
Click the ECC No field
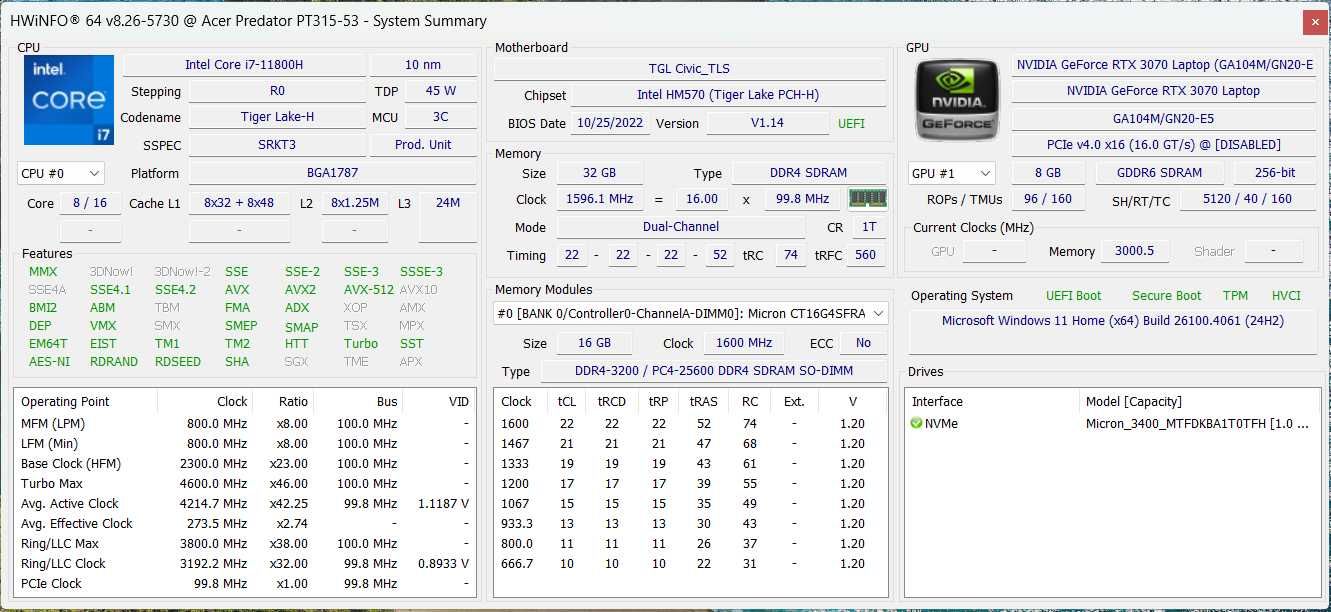click(863, 342)
